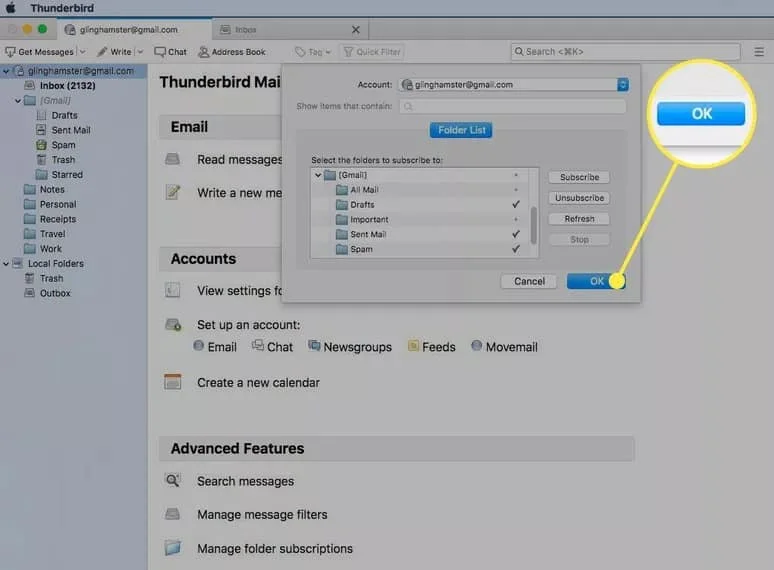Image resolution: width=774 pixels, height=570 pixels.
Task: Set up a Newsgroups account
Action: tap(350, 347)
